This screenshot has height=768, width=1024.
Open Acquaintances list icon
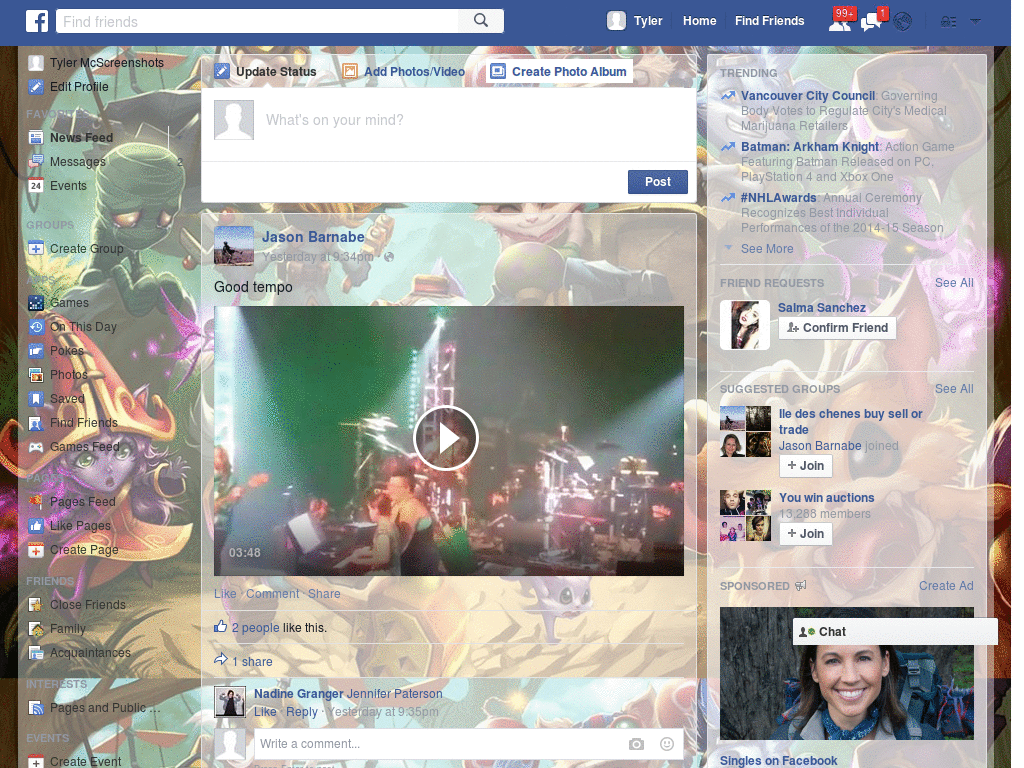click(x=36, y=653)
